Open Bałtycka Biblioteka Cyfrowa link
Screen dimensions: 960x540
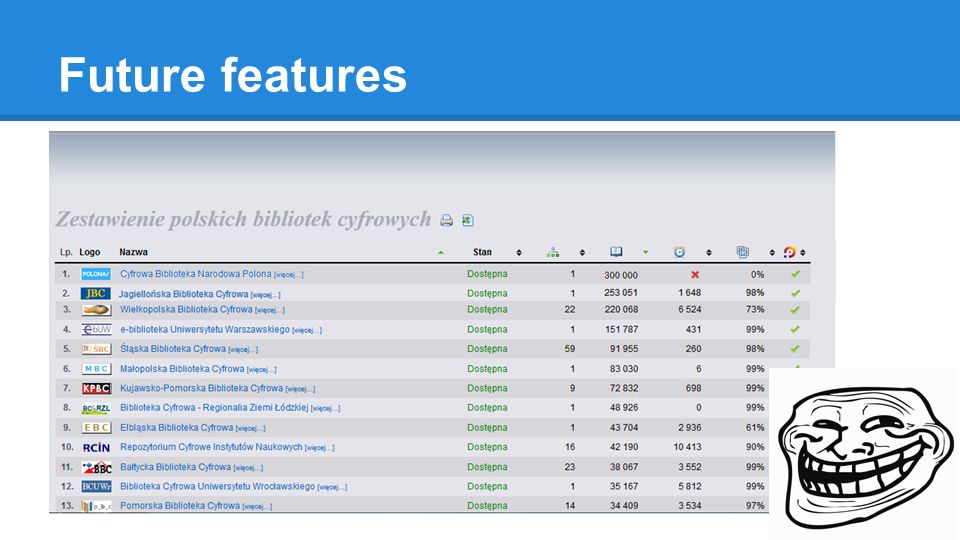click(176, 467)
